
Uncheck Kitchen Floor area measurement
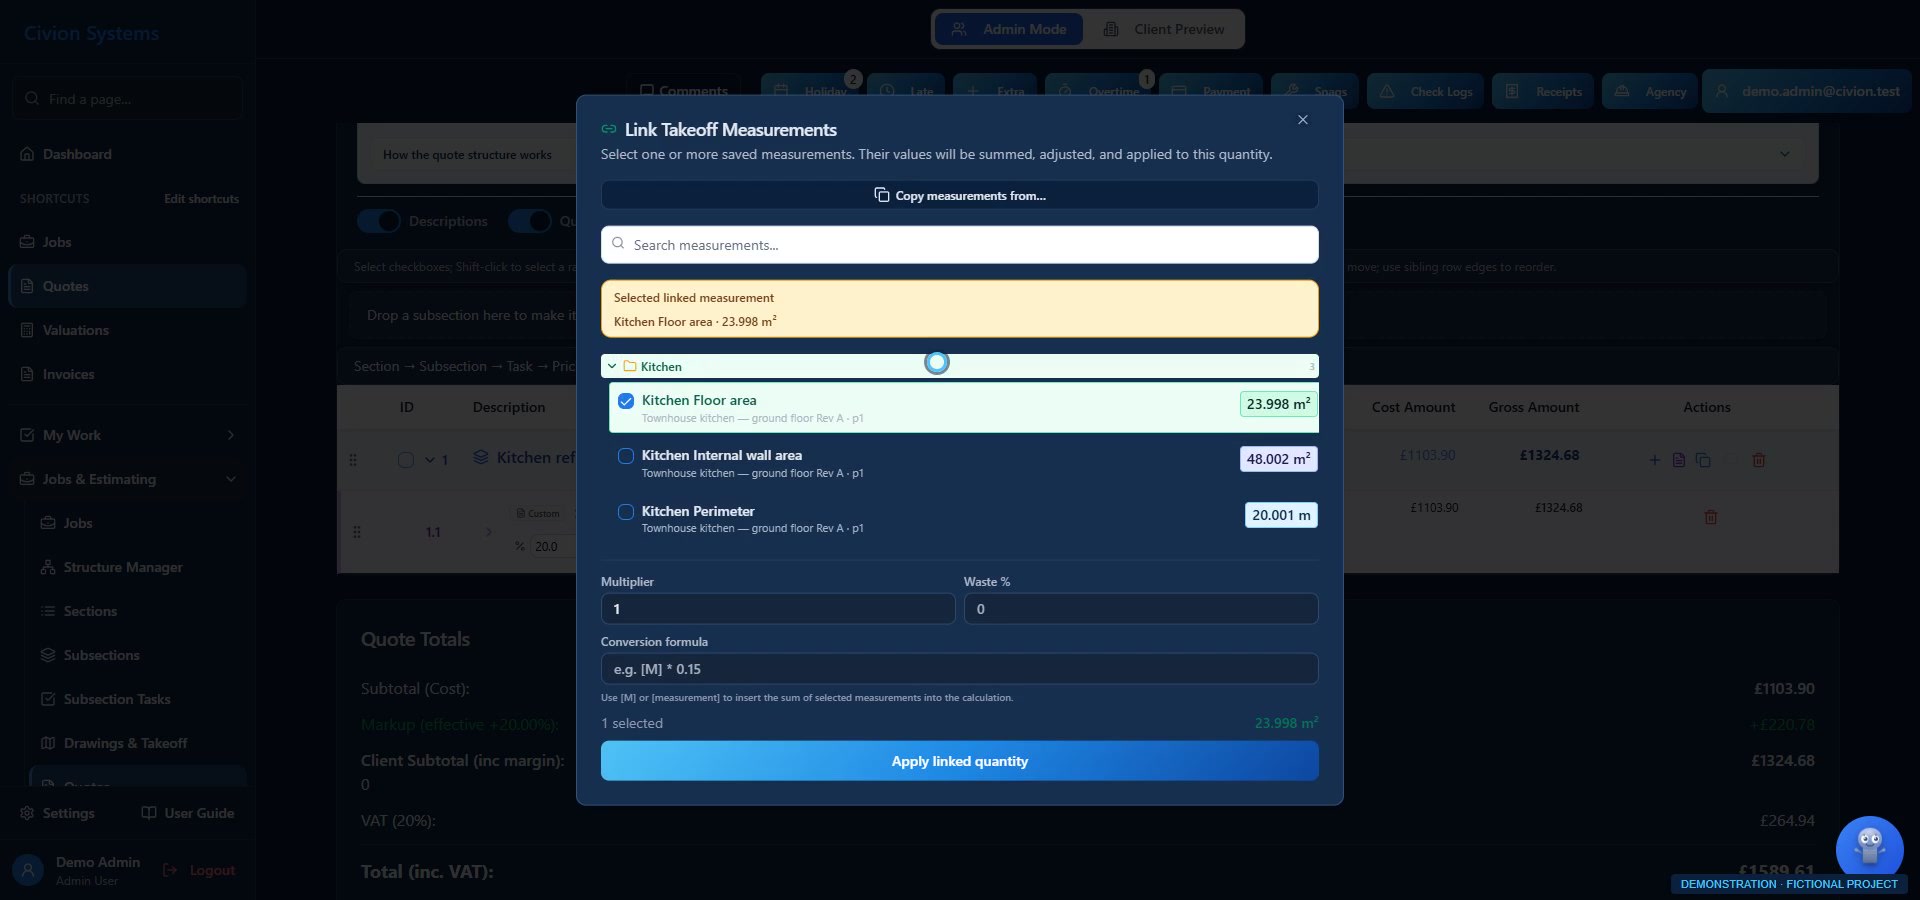626,401
